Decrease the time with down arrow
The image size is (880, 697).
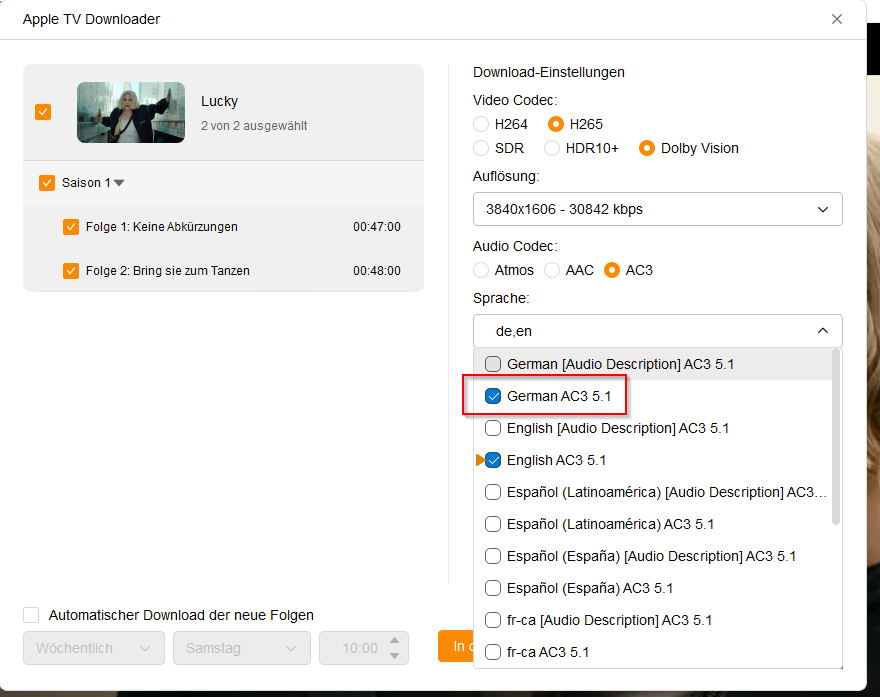(395, 655)
